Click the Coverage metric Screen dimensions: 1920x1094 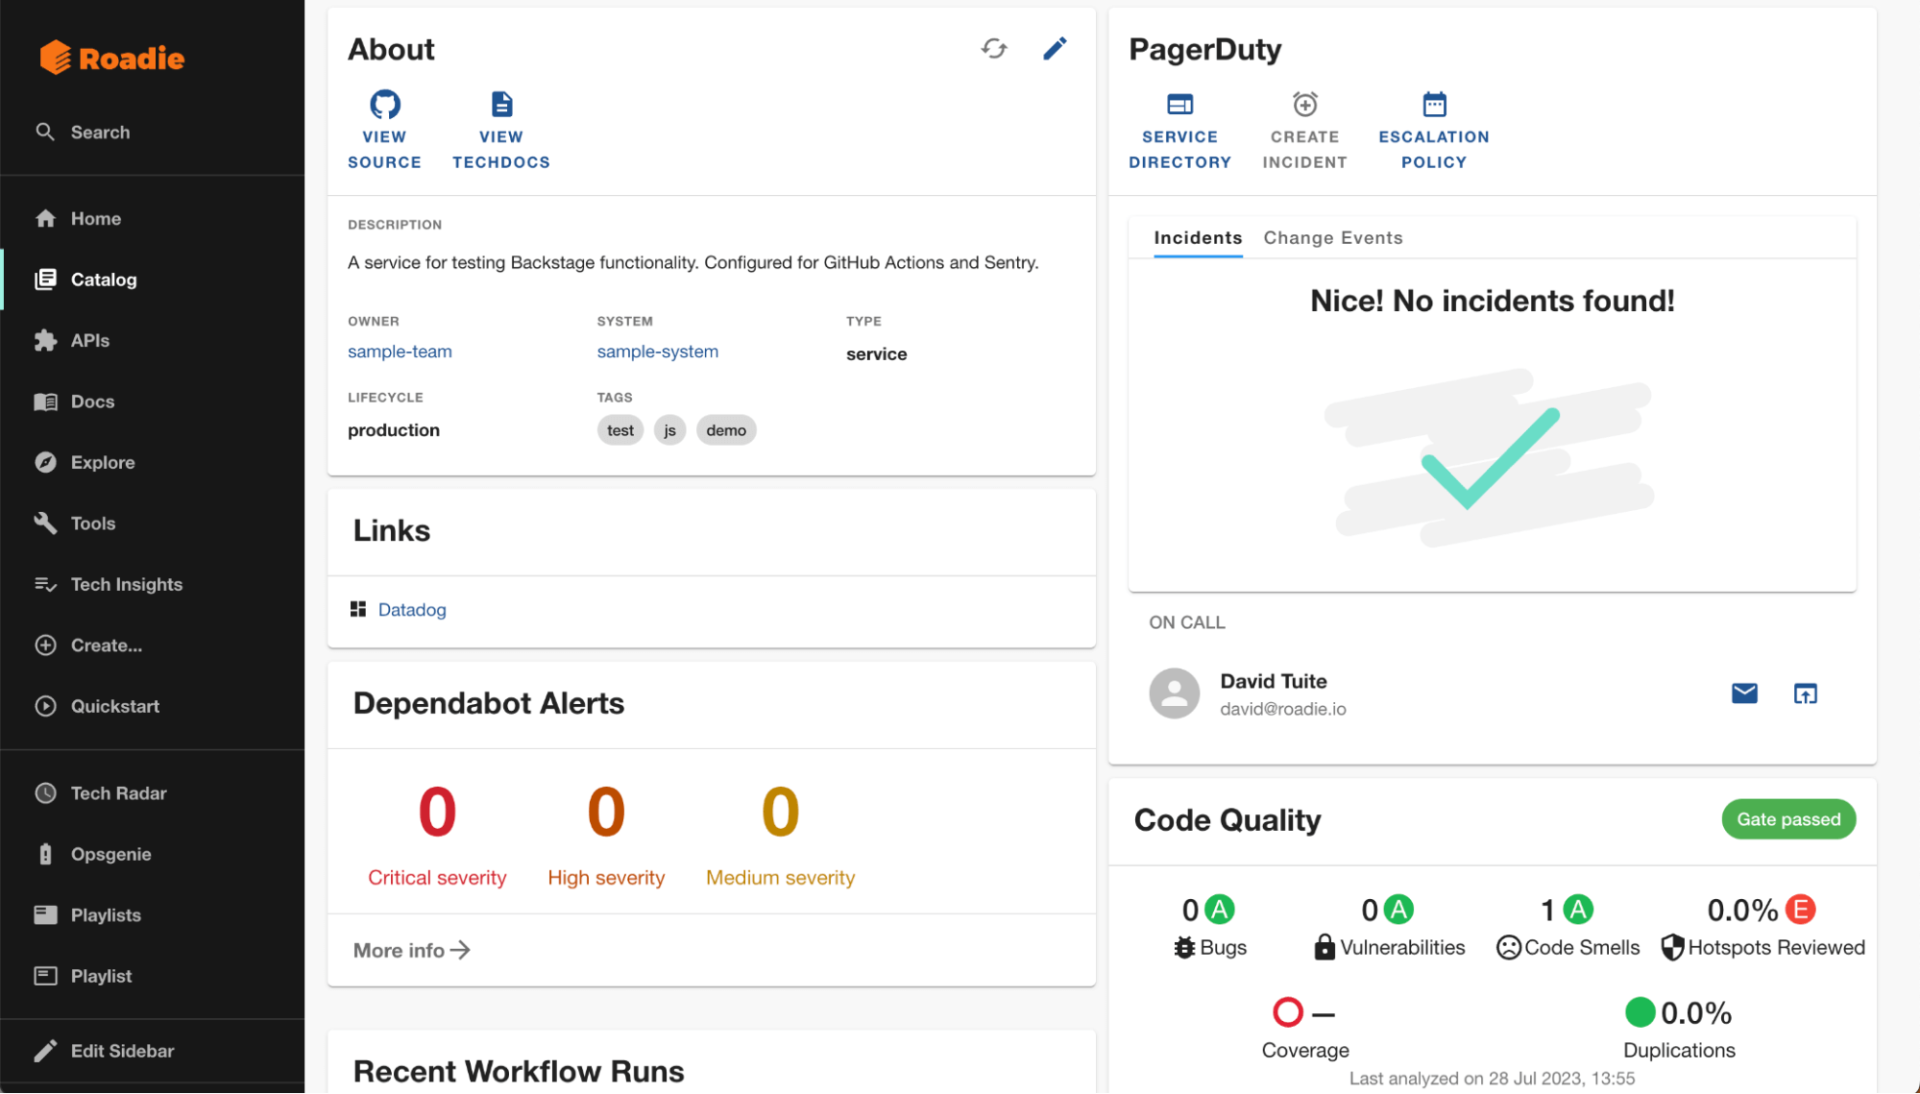[1305, 1029]
